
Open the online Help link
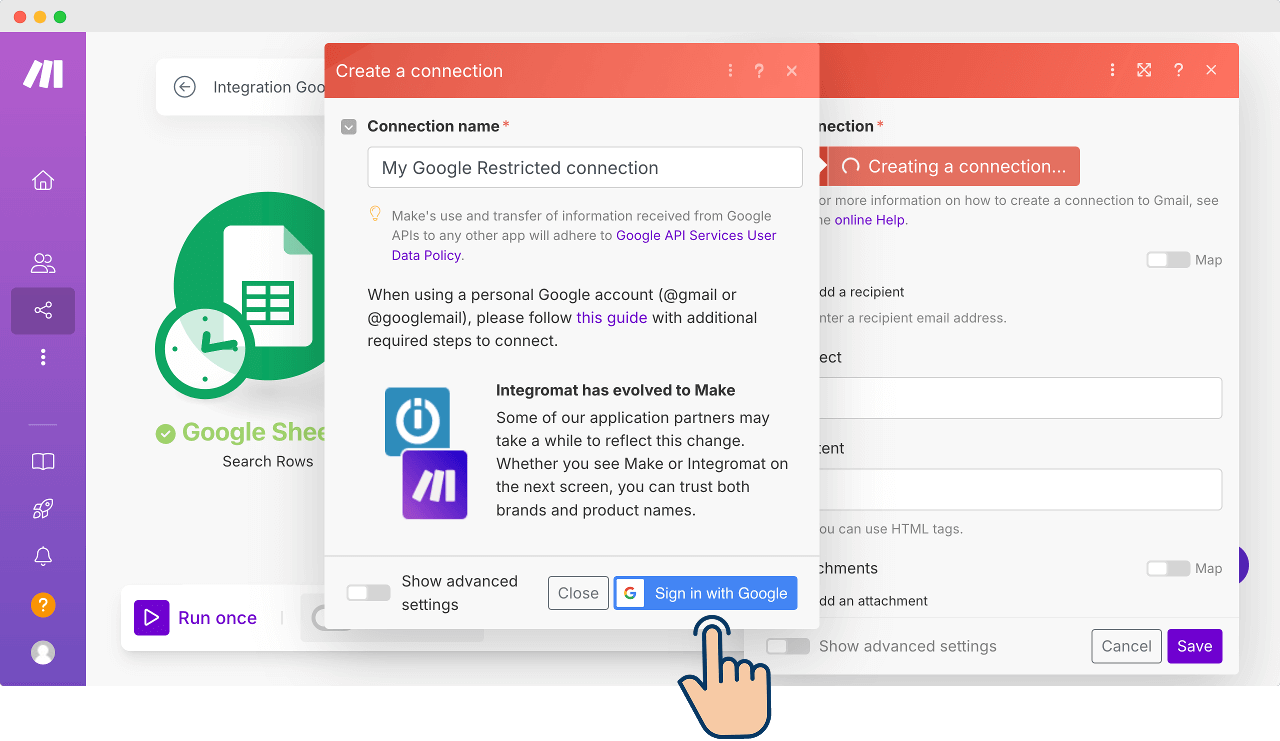click(870, 220)
